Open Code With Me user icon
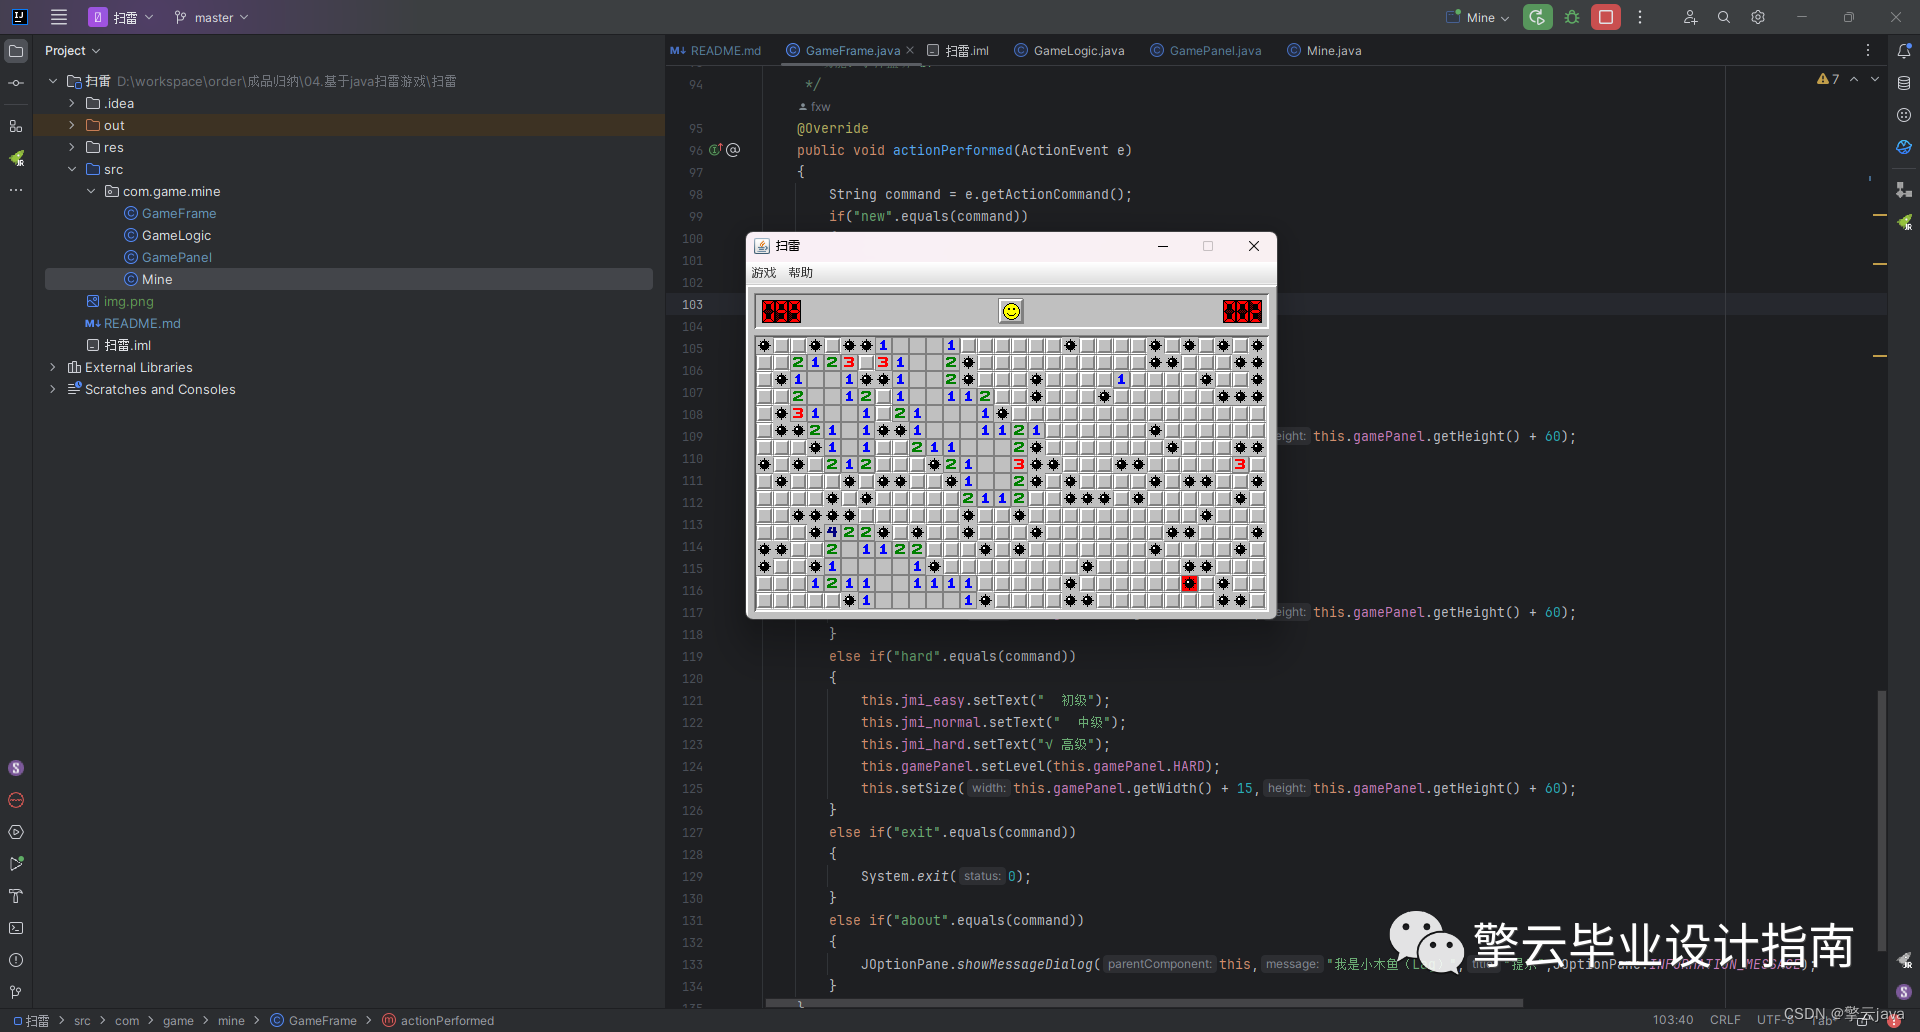 [x=1690, y=17]
